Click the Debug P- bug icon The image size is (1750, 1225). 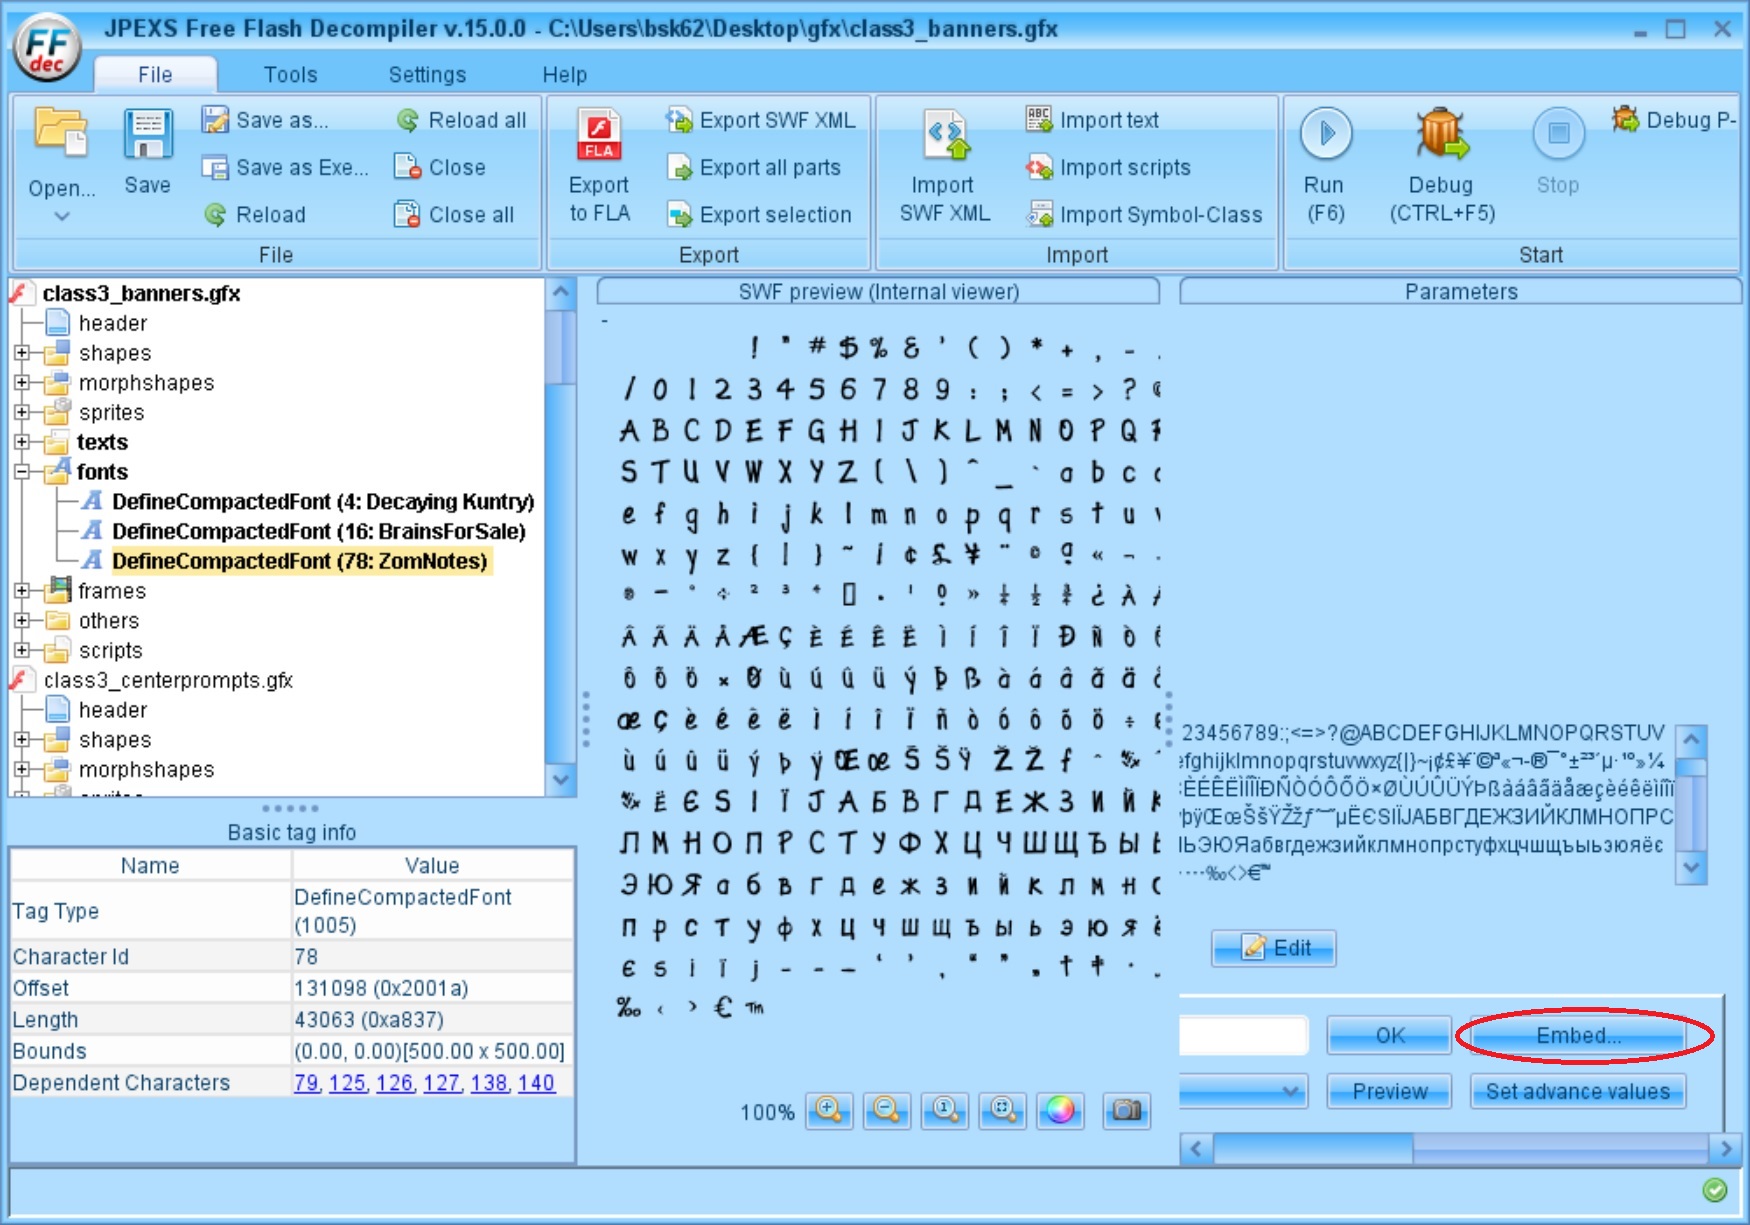(1625, 119)
